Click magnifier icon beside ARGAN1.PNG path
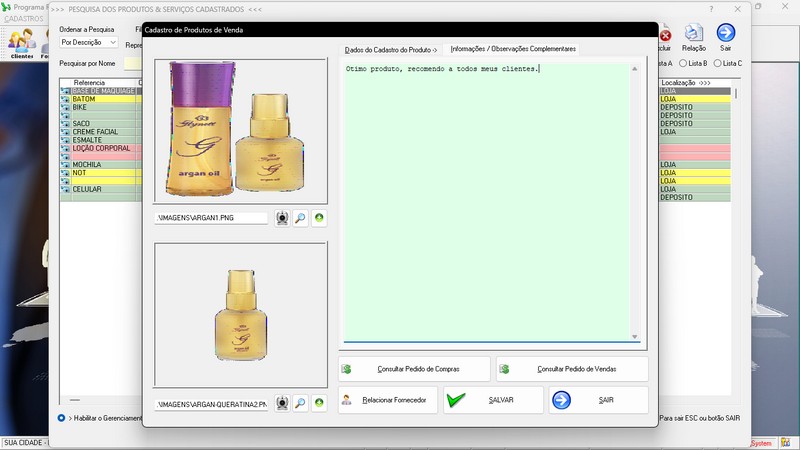 coord(301,218)
